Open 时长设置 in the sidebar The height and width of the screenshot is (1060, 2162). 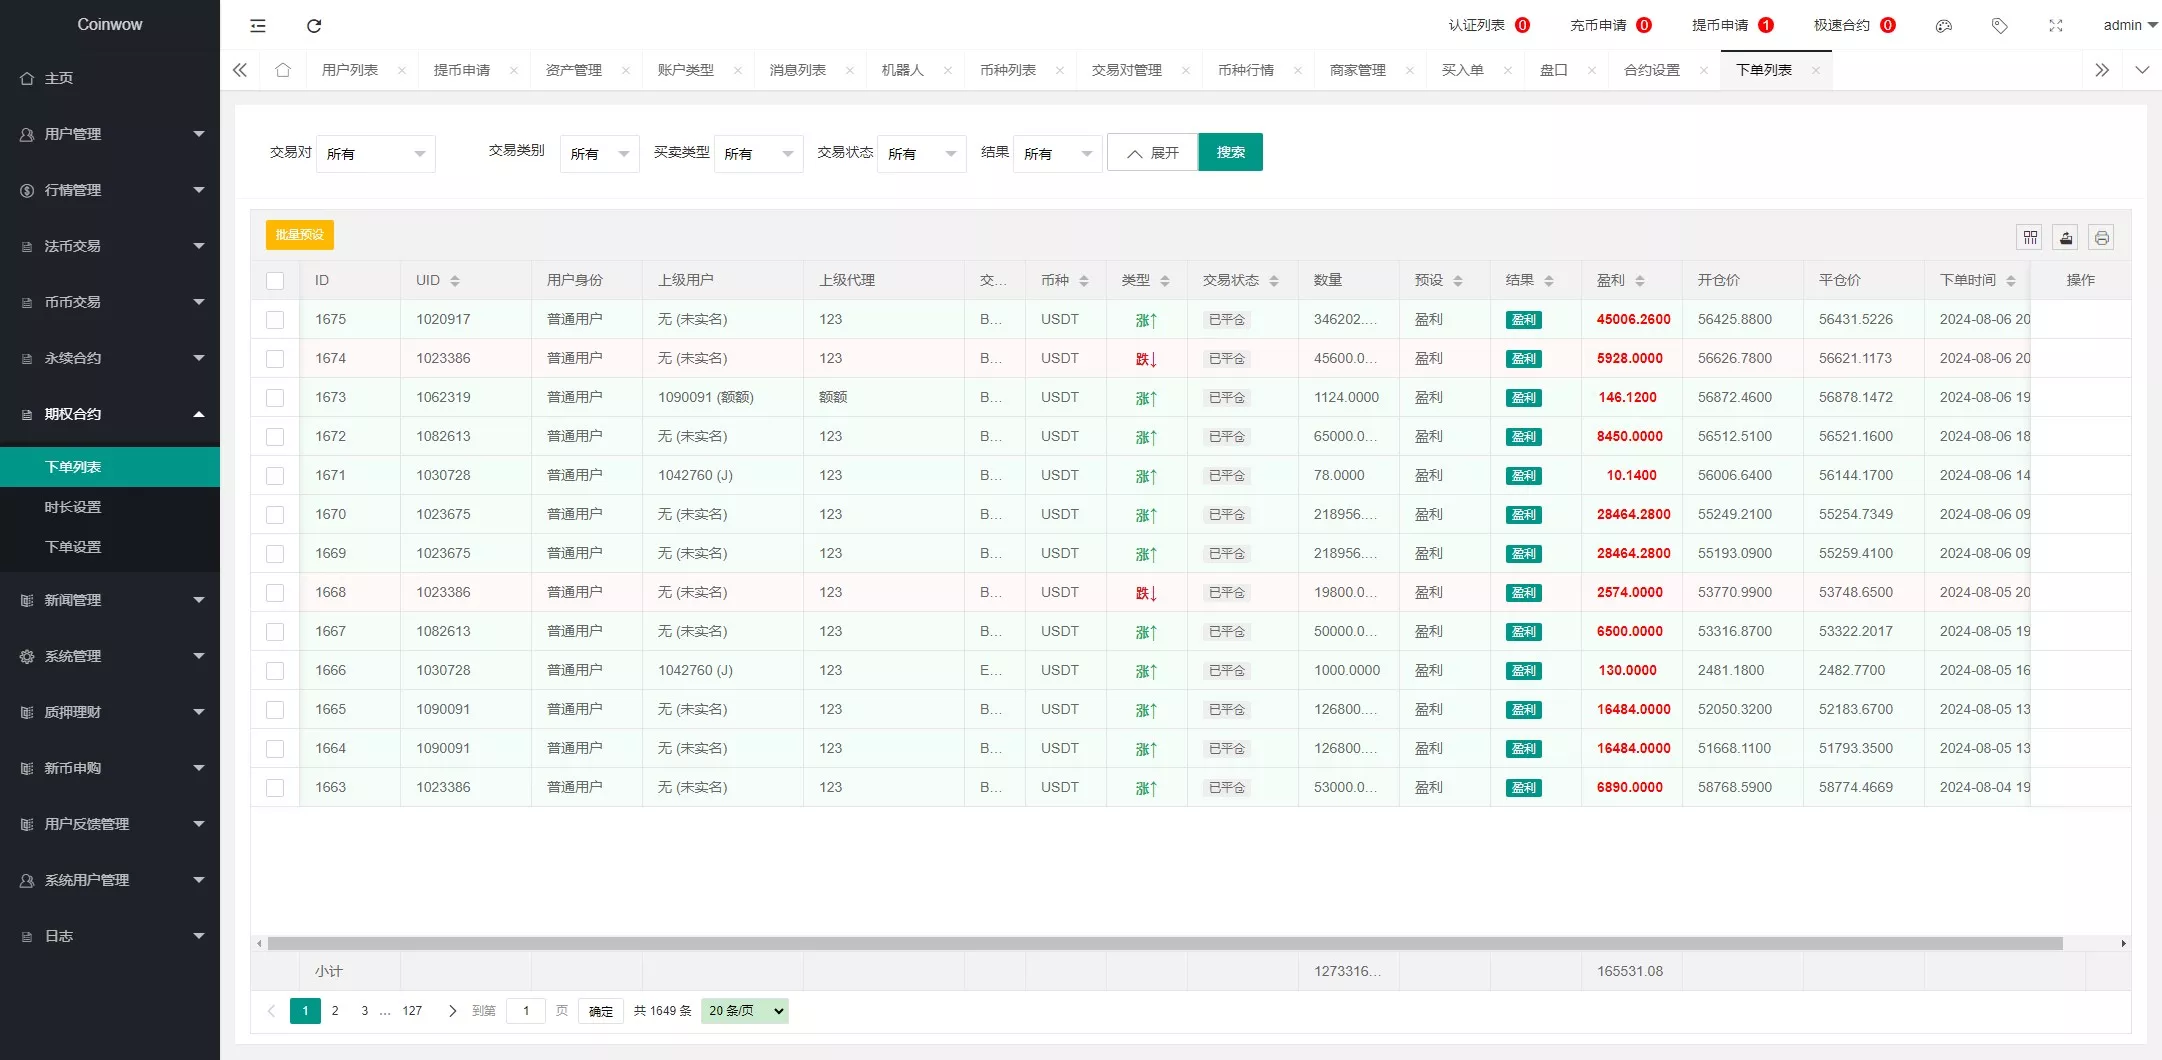tap(73, 507)
